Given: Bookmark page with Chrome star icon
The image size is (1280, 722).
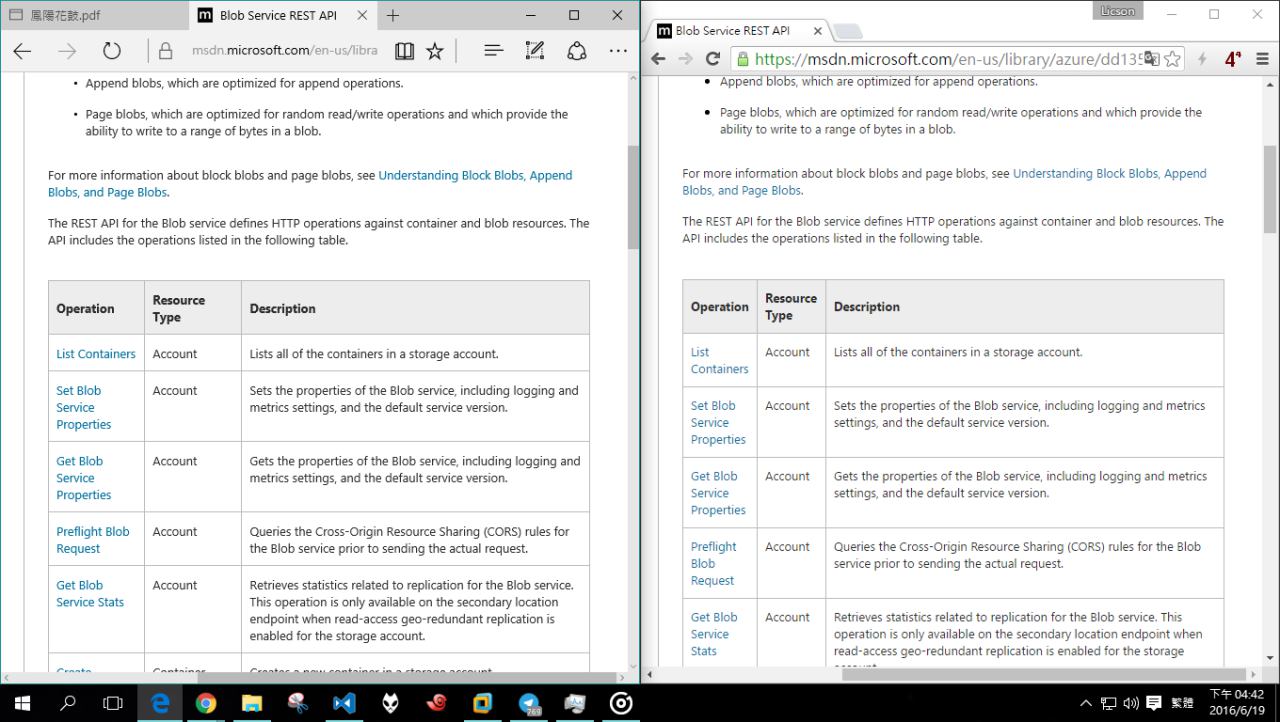Looking at the screenshot, I should (x=1173, y=59).
